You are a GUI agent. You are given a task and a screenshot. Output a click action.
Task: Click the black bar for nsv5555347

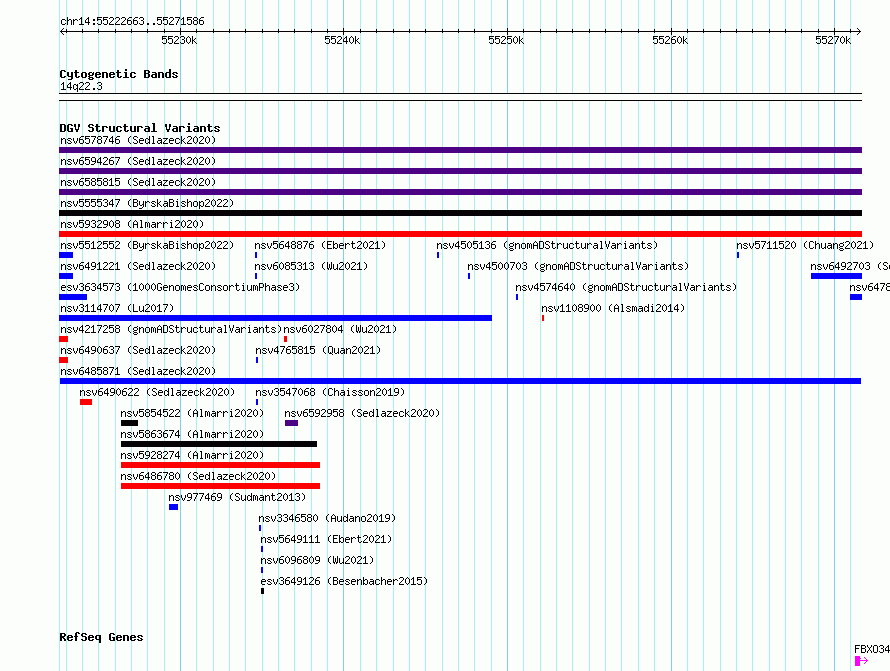460,213
